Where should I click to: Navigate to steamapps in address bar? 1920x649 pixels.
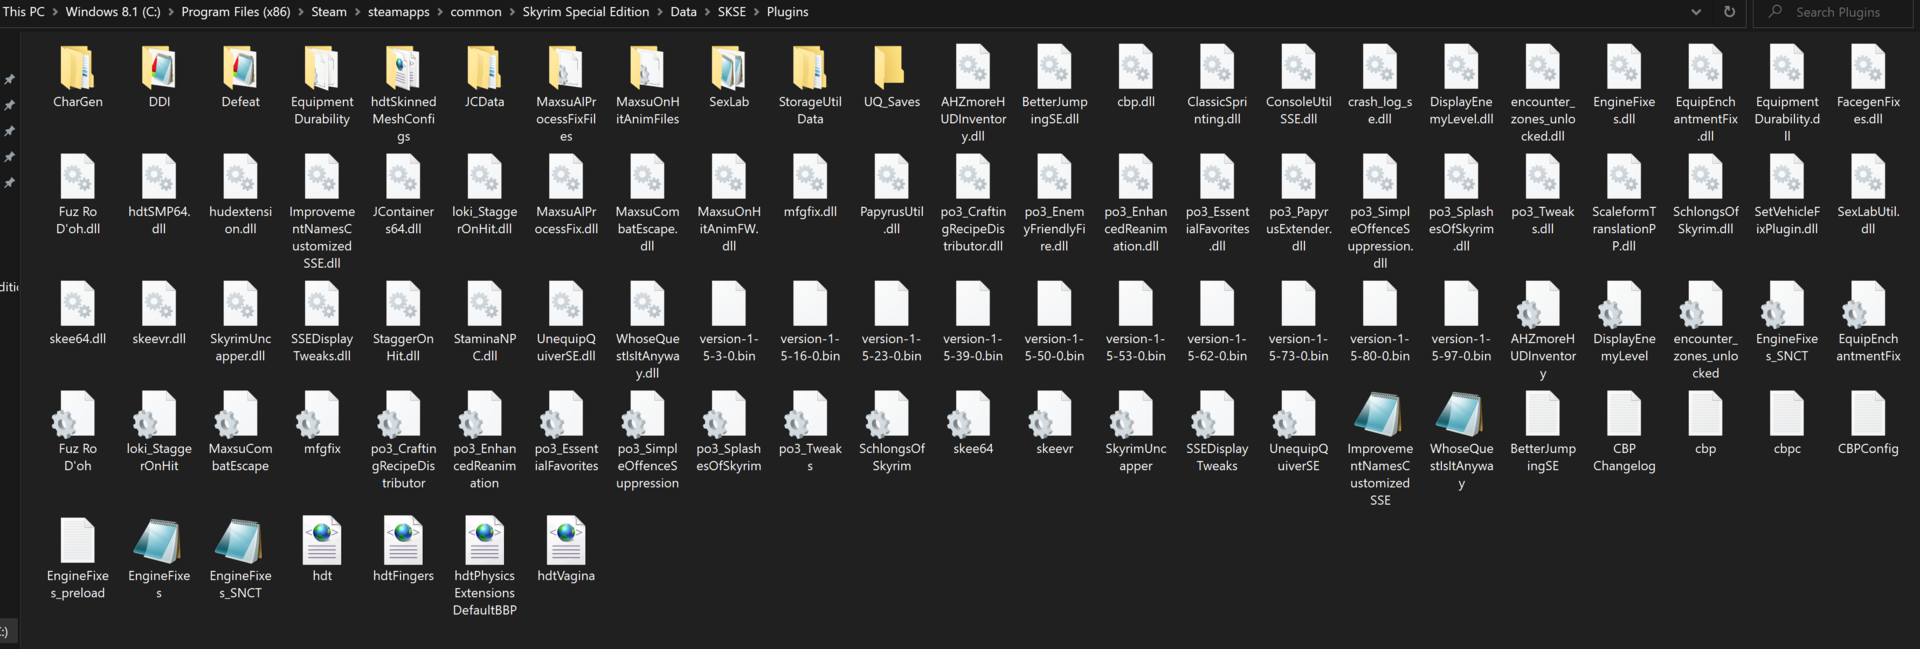click(x=398, y=12)
